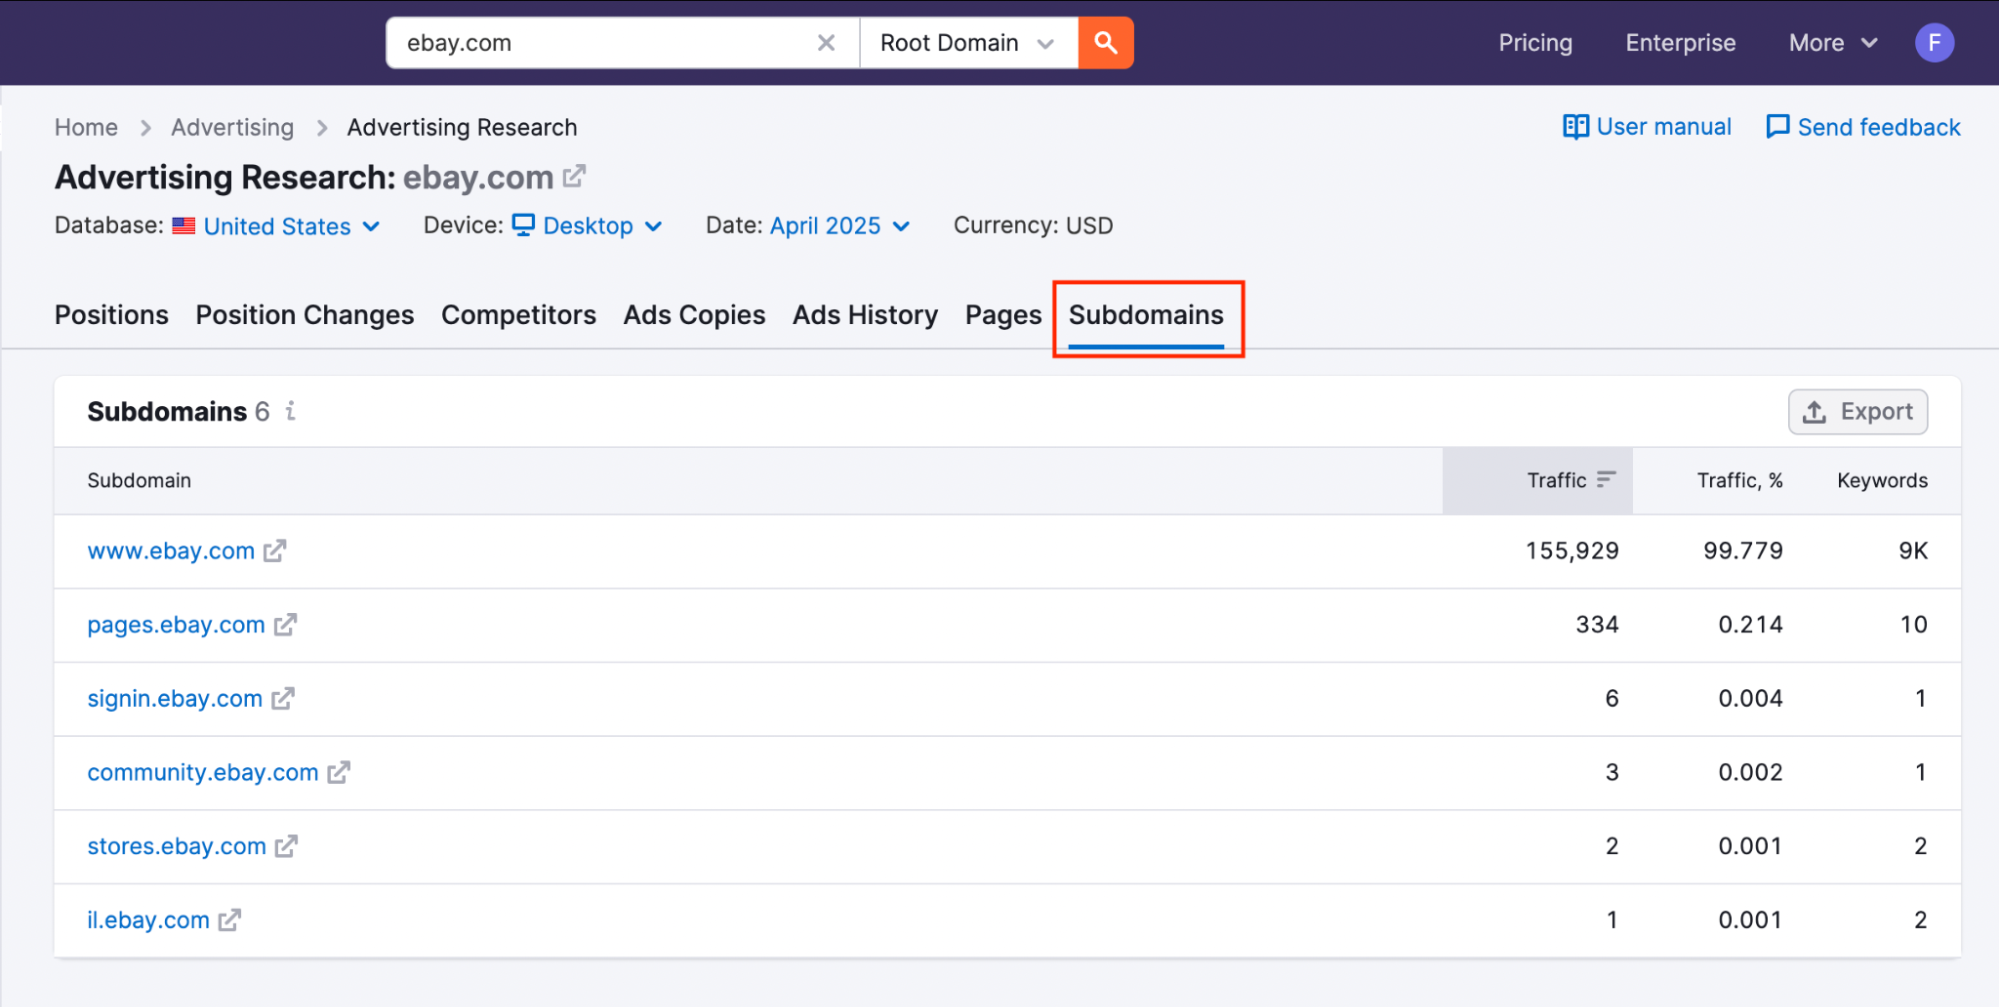Sort the table using the Traffic sort icon
Image resolution: width=1999 pixels, height=1008 pixels.
(x=1606, y=479)
